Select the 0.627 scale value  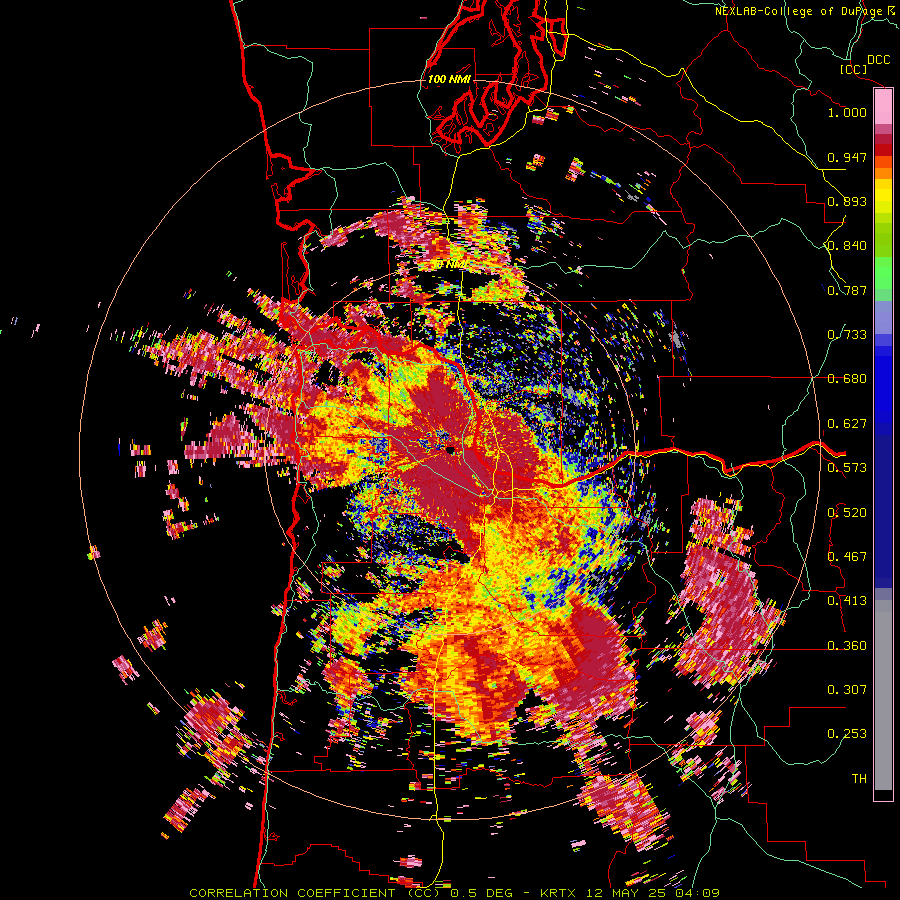click(847, 424)
